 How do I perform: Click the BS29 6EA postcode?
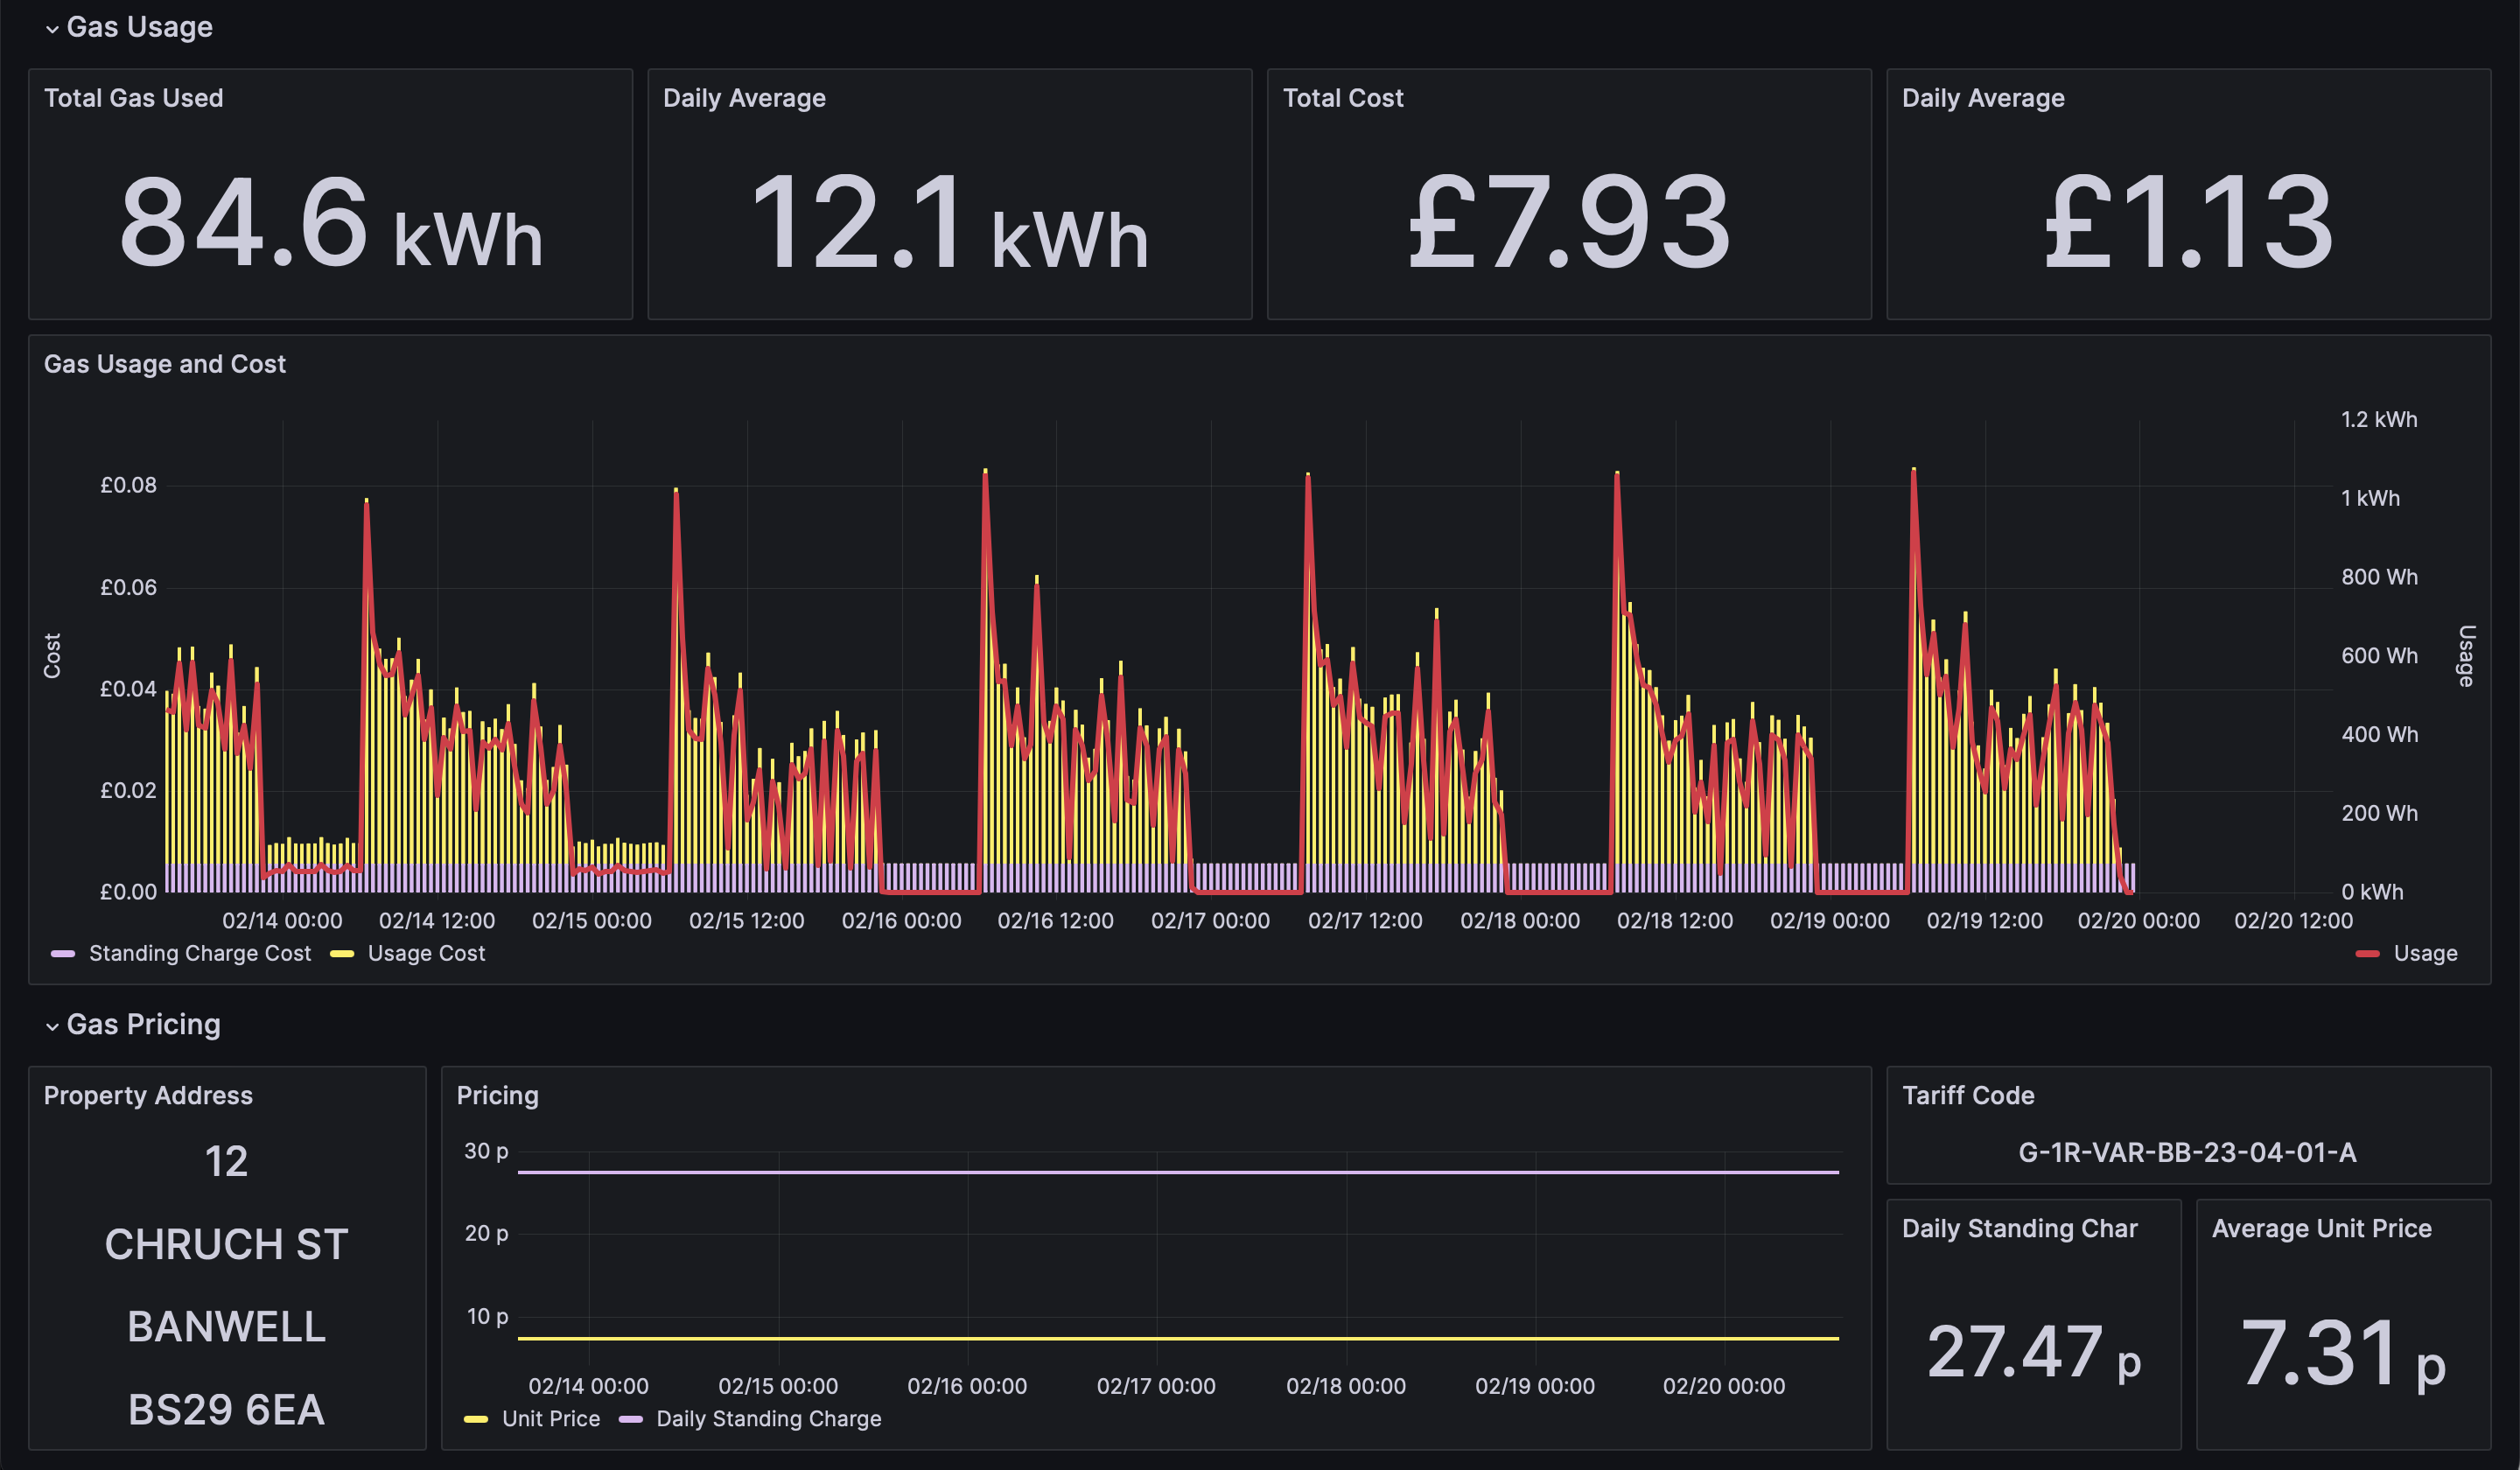(x=227, y=1410)
